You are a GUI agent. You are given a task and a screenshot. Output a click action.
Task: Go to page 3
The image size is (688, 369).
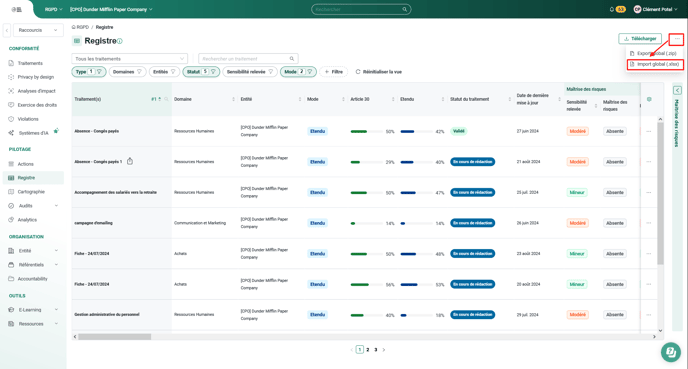(x=376, y=350)
